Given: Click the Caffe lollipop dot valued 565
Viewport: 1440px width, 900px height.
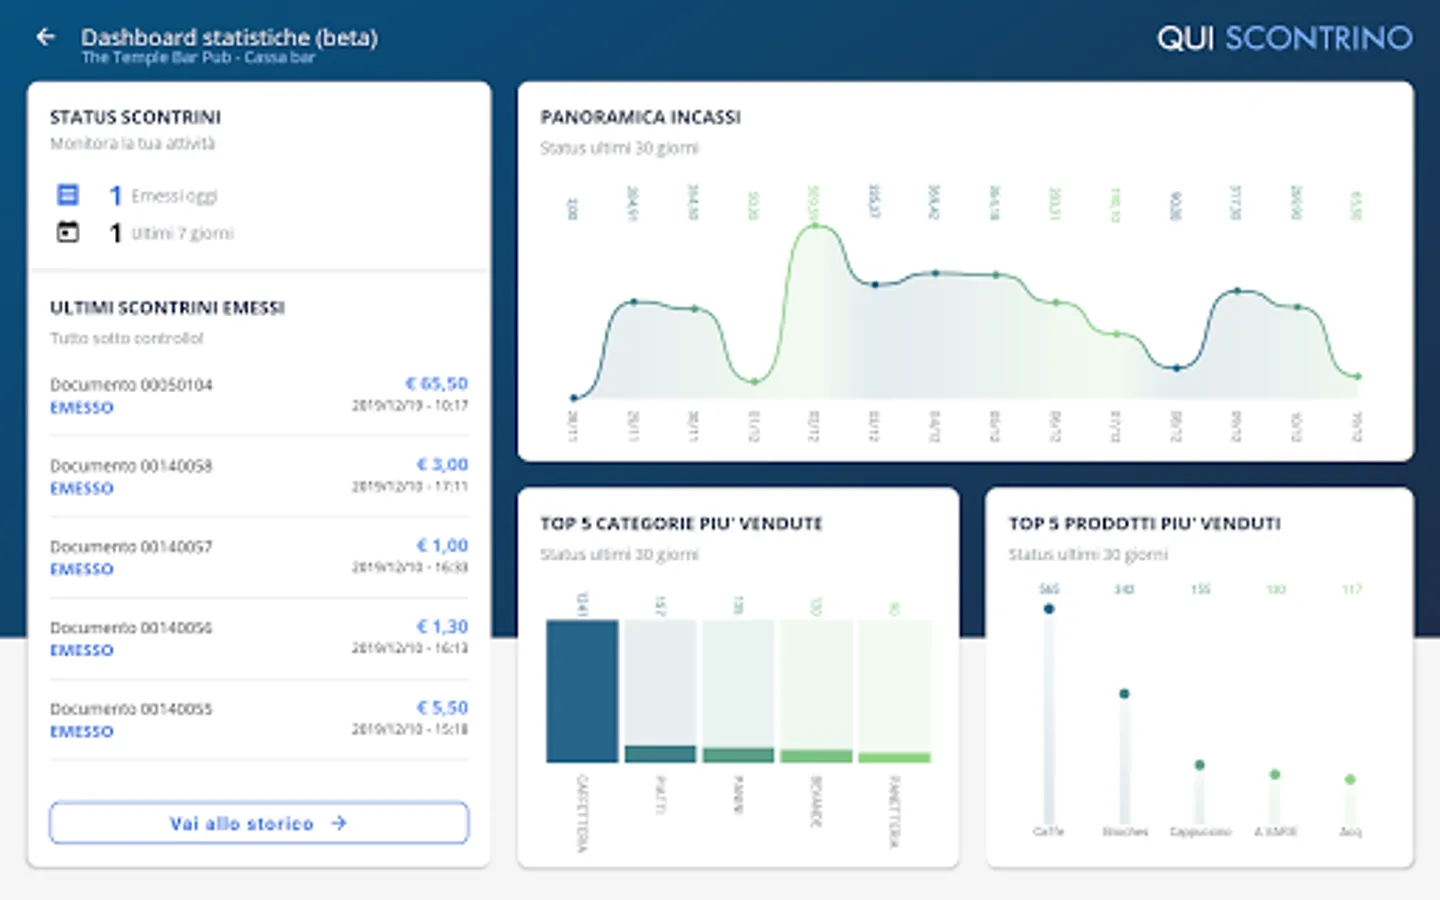Looking at the screenshot, I should pos(1048,609).
